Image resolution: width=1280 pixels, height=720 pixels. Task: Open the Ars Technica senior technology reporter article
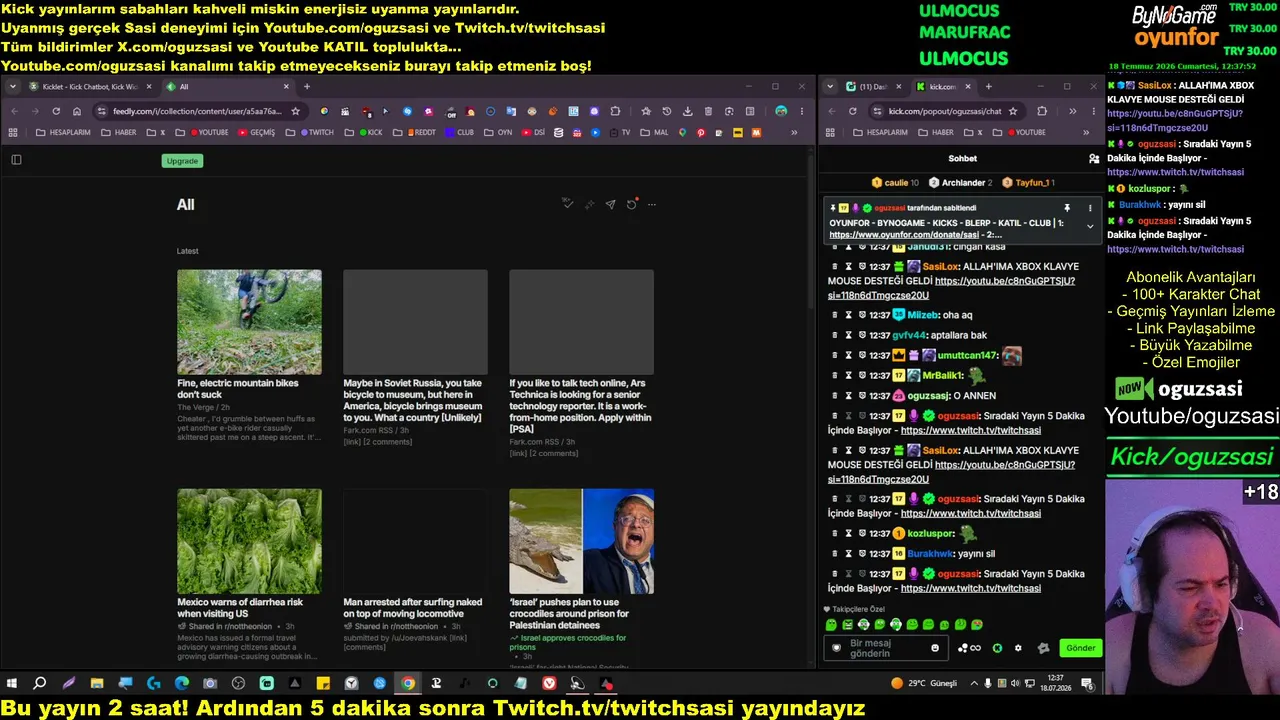(580, 406)
